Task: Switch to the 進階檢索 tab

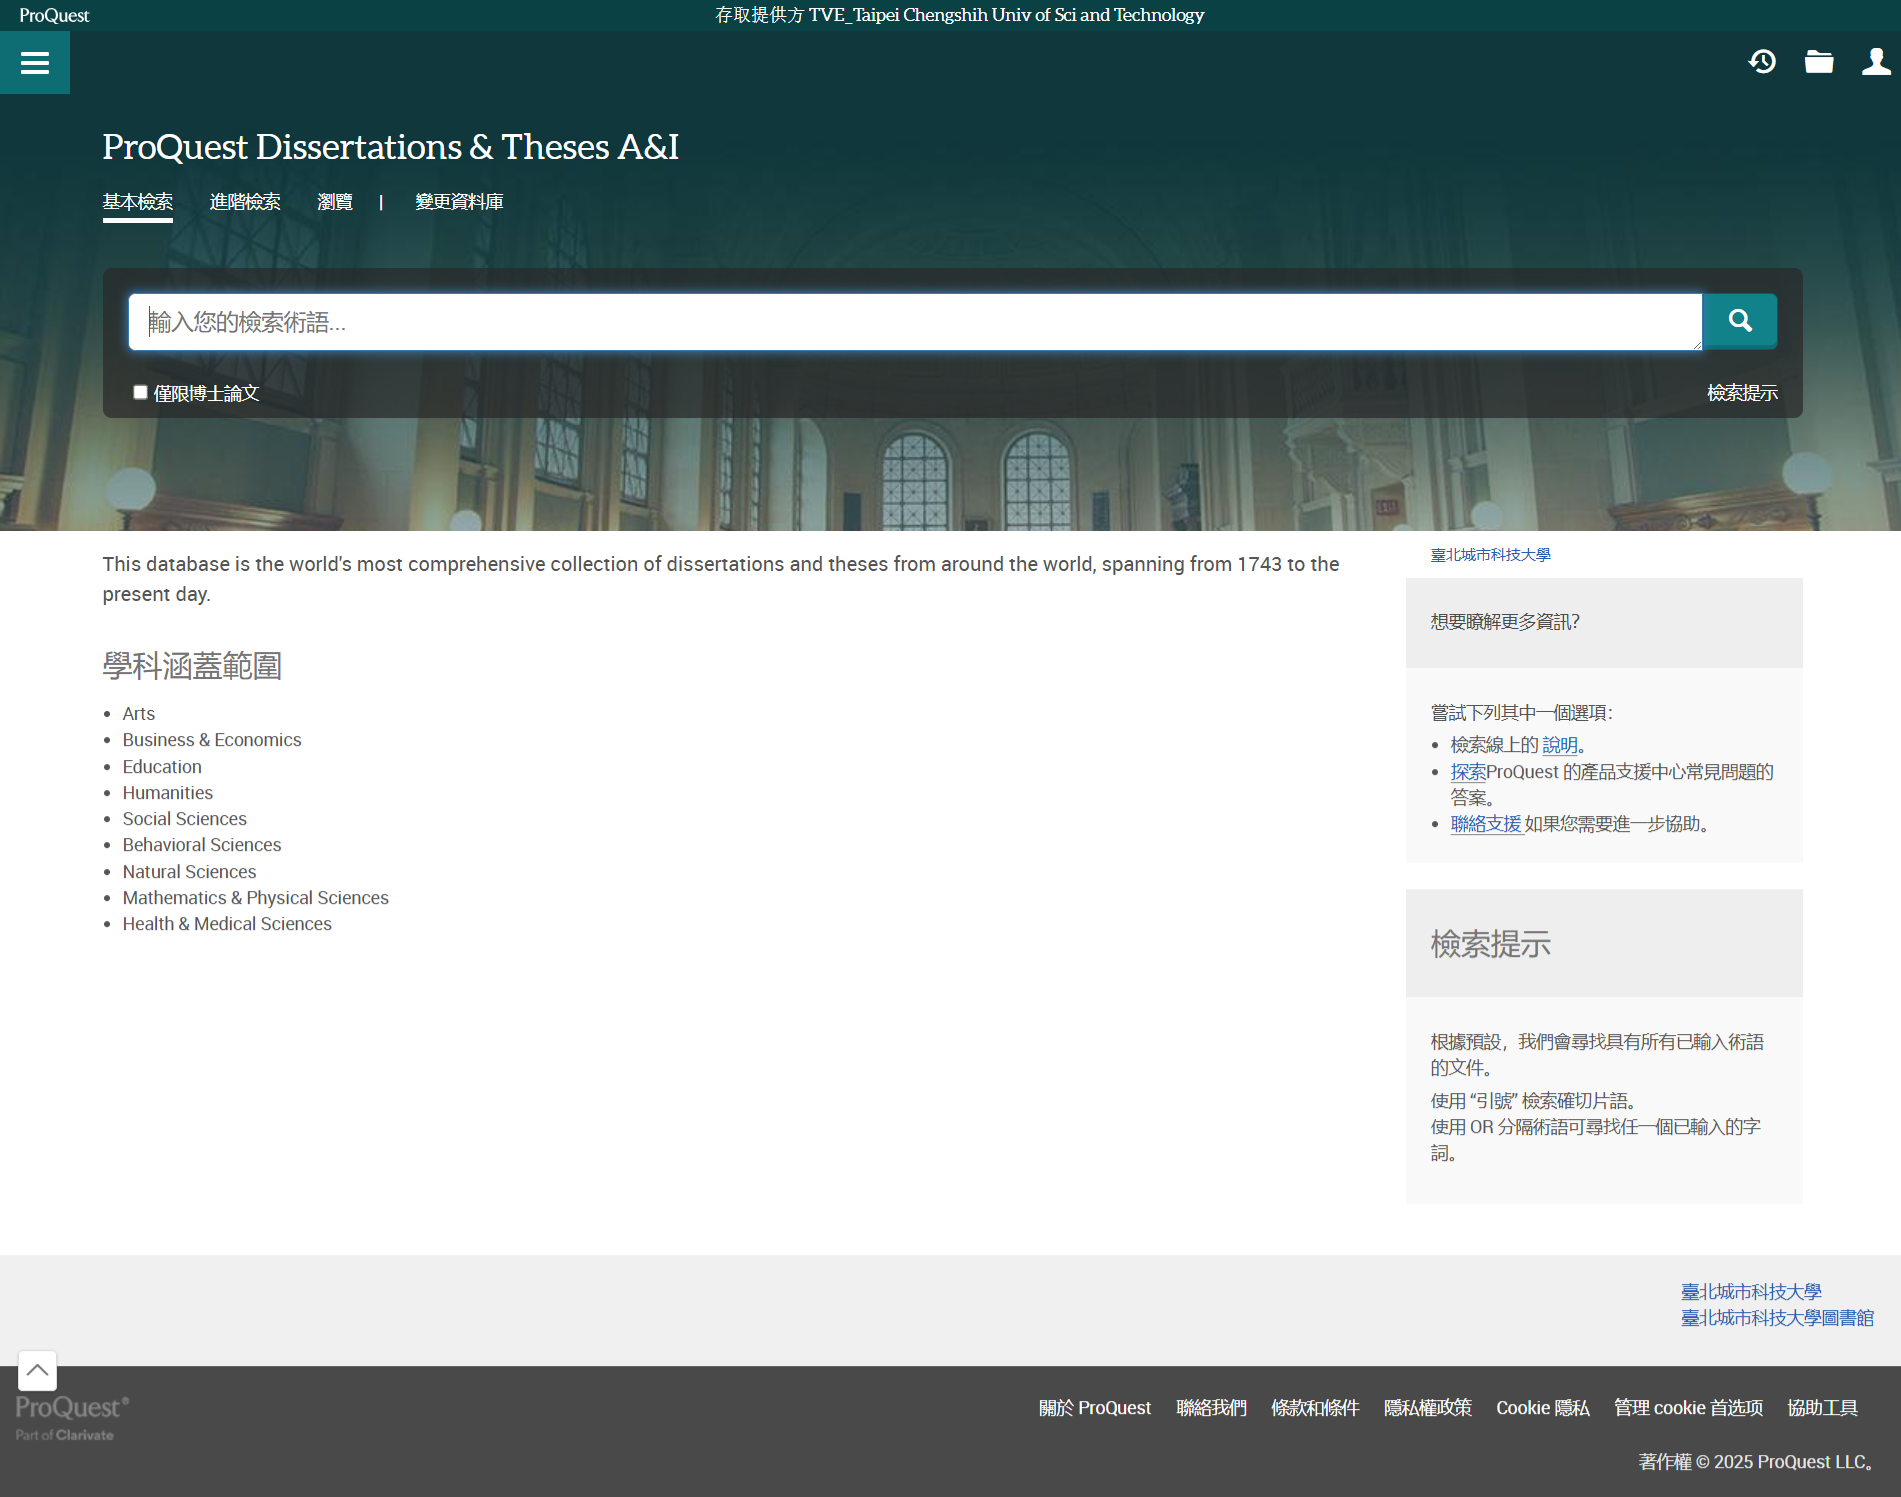Action: click(245, 202)
